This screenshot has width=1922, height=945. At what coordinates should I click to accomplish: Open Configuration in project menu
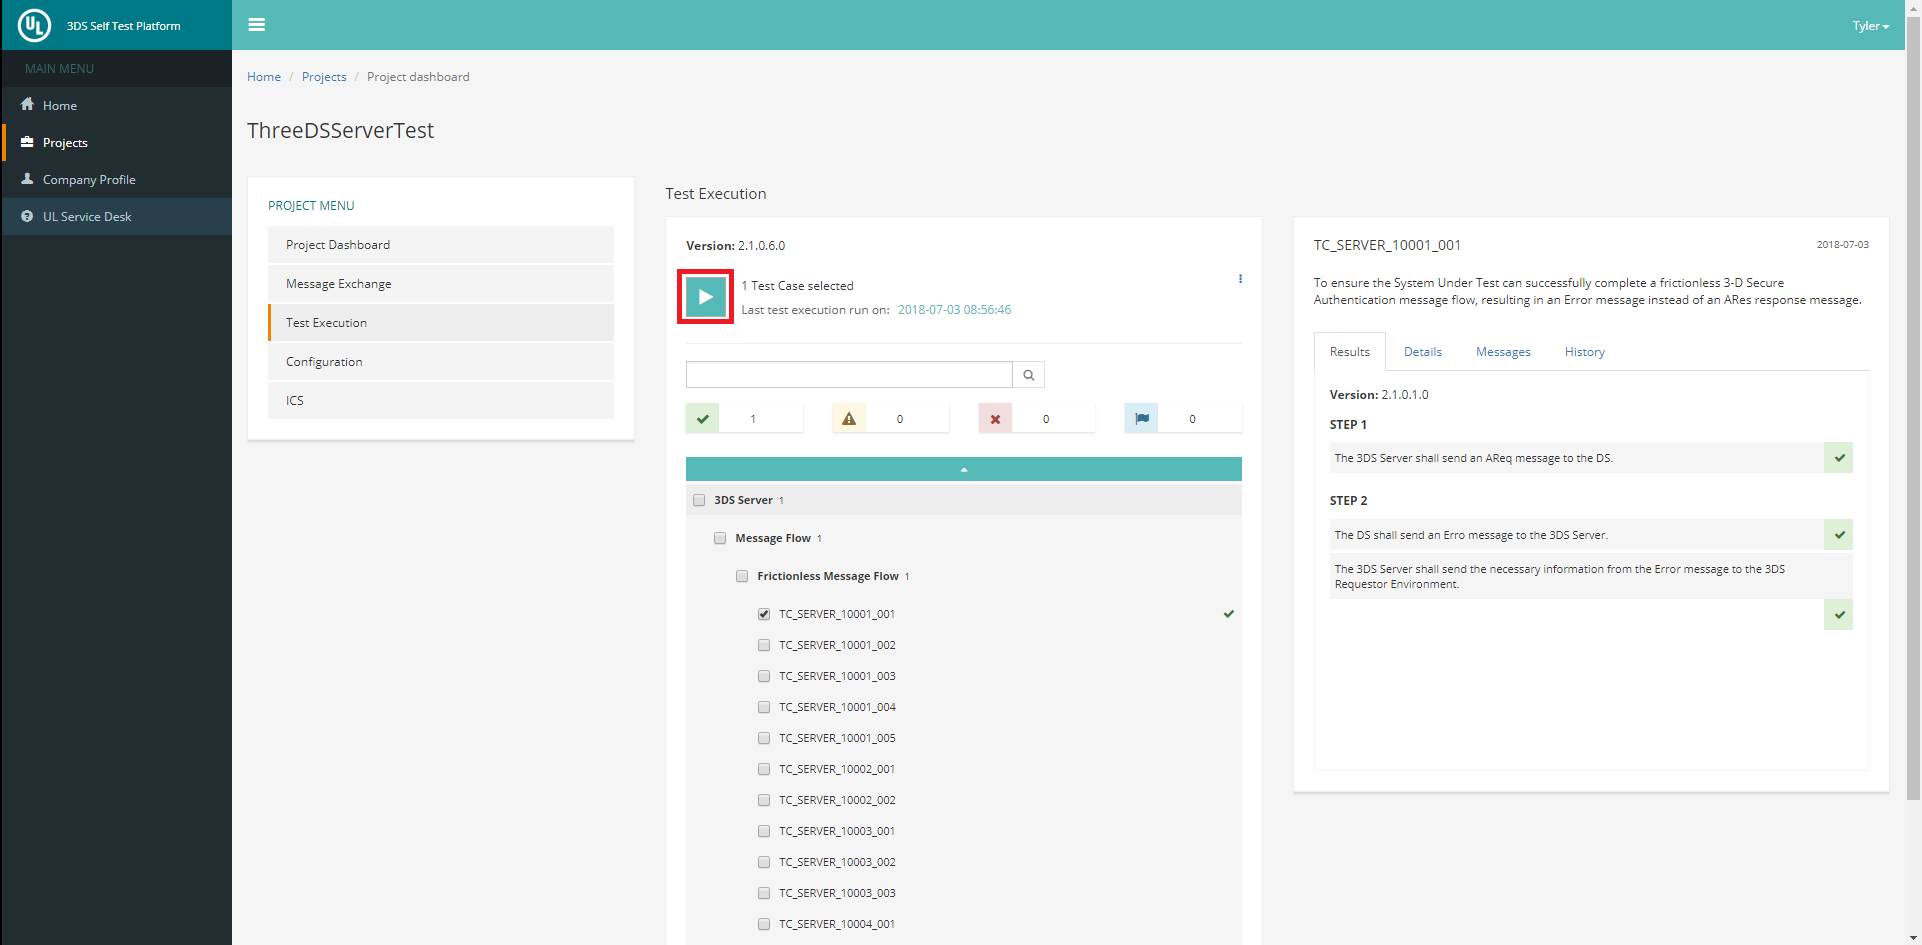click(x=441, y=362)
